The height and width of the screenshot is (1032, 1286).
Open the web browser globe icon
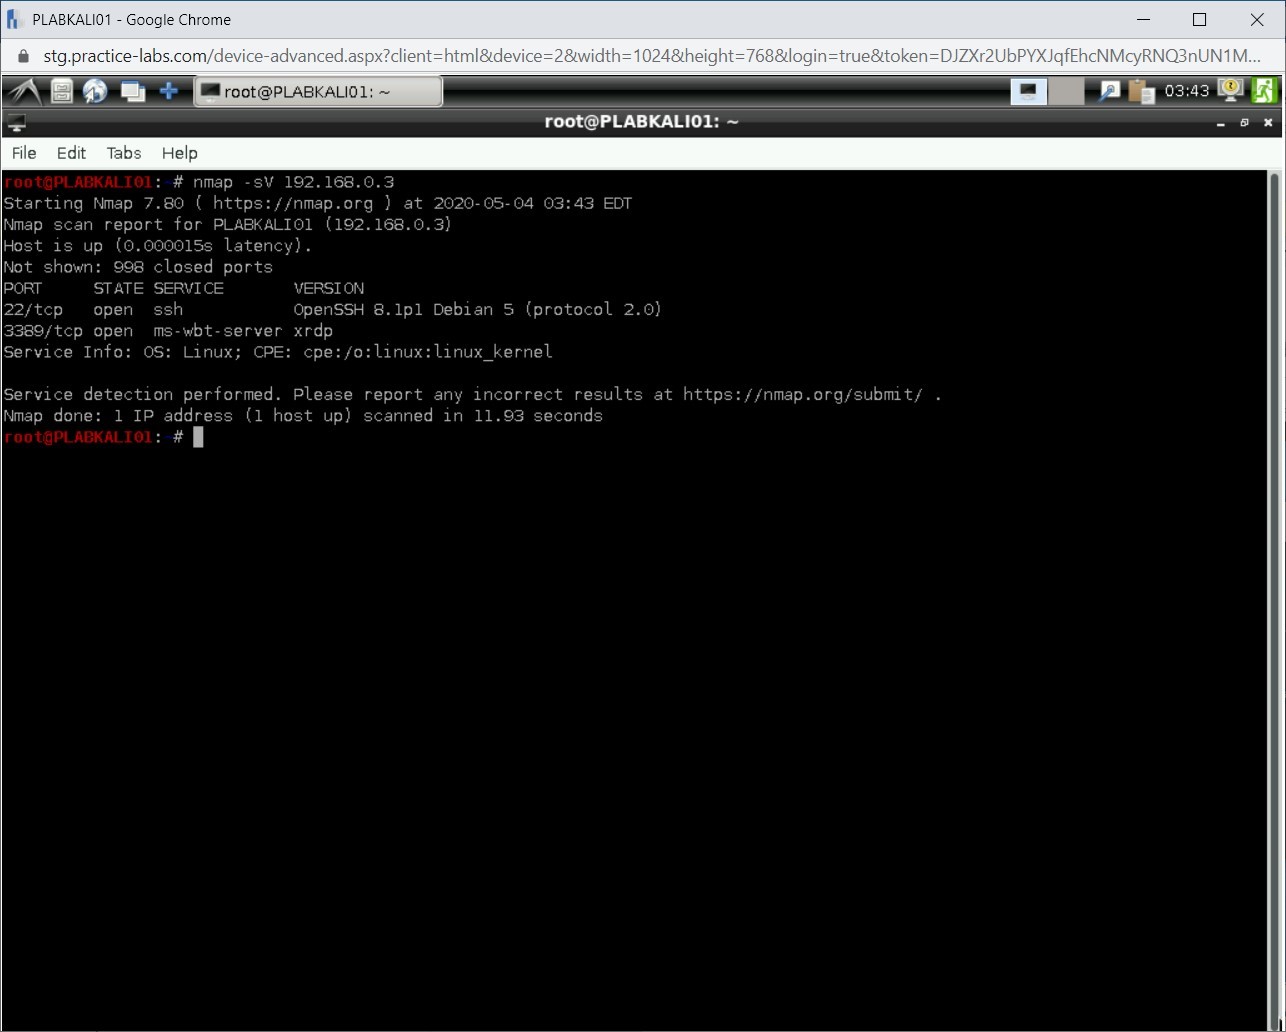tap(96, 92)
